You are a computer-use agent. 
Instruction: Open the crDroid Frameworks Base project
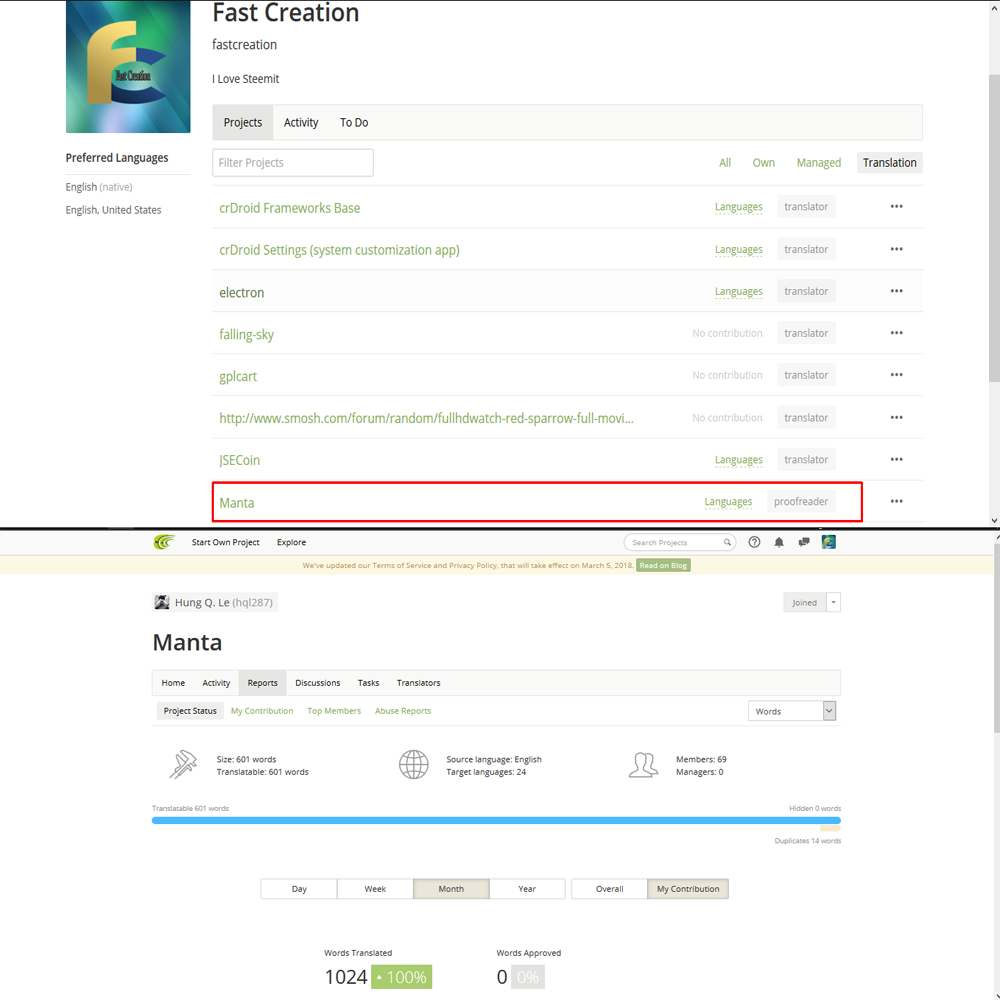(290, 208)
